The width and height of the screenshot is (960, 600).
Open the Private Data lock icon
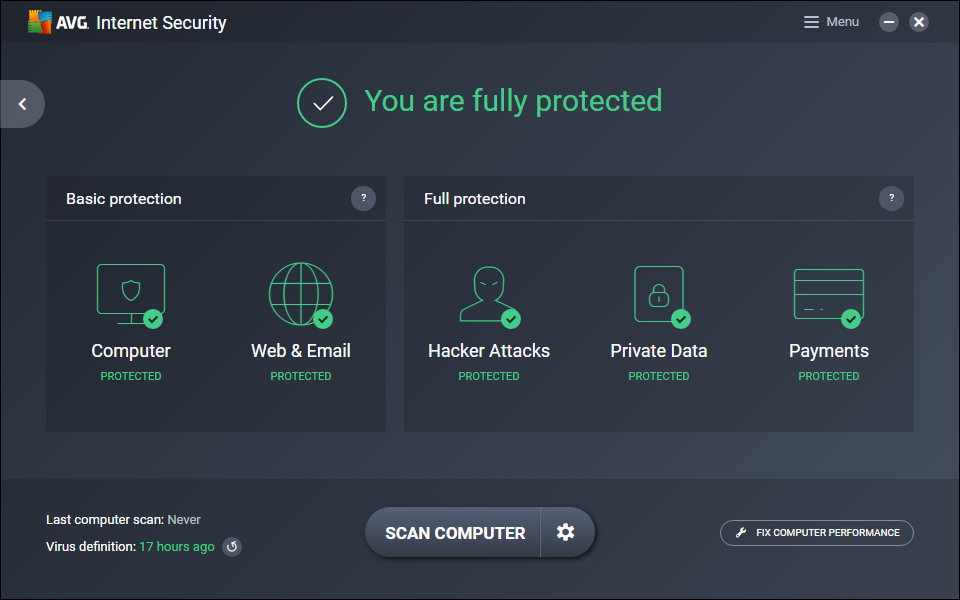pyautogui.click(x=658, y=294)
